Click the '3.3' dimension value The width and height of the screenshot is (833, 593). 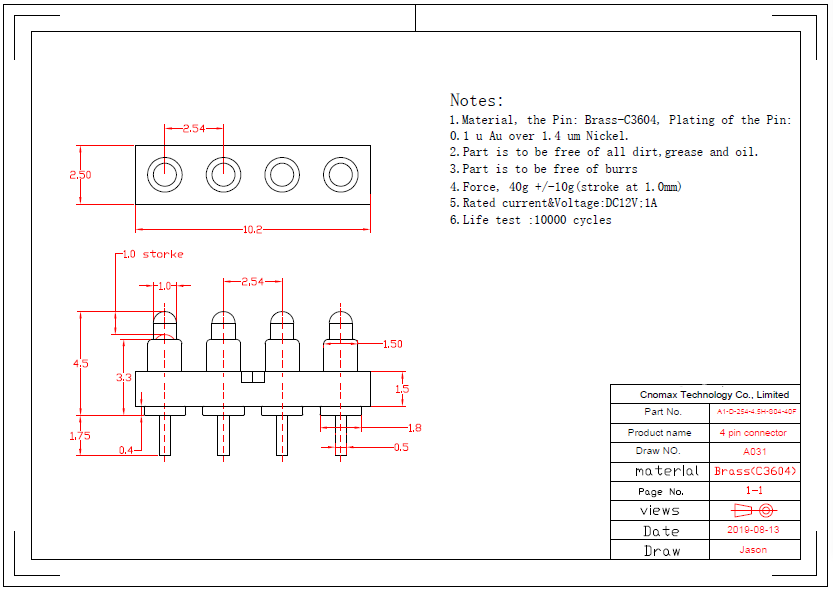coord(124,377)
